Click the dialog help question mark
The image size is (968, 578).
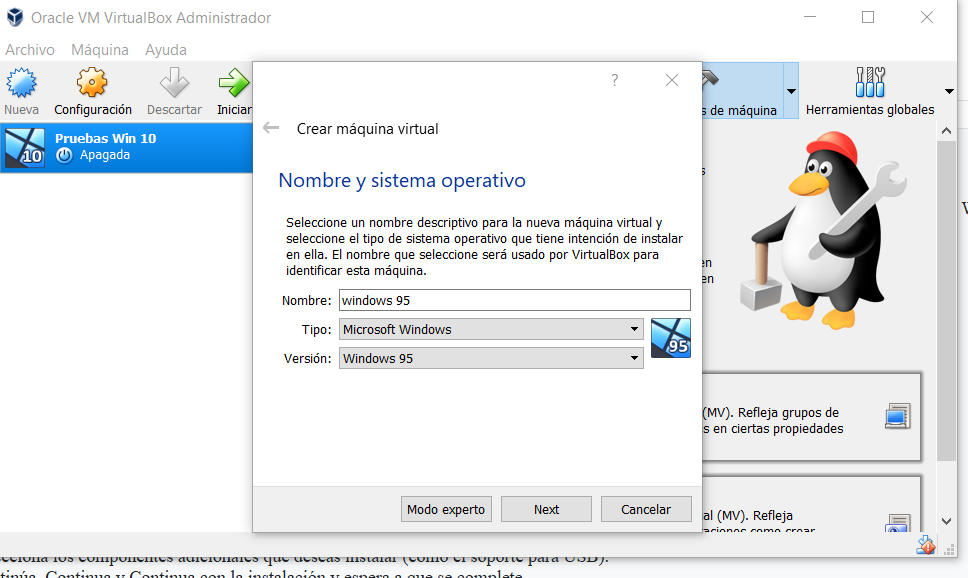[x=614, y=80]
